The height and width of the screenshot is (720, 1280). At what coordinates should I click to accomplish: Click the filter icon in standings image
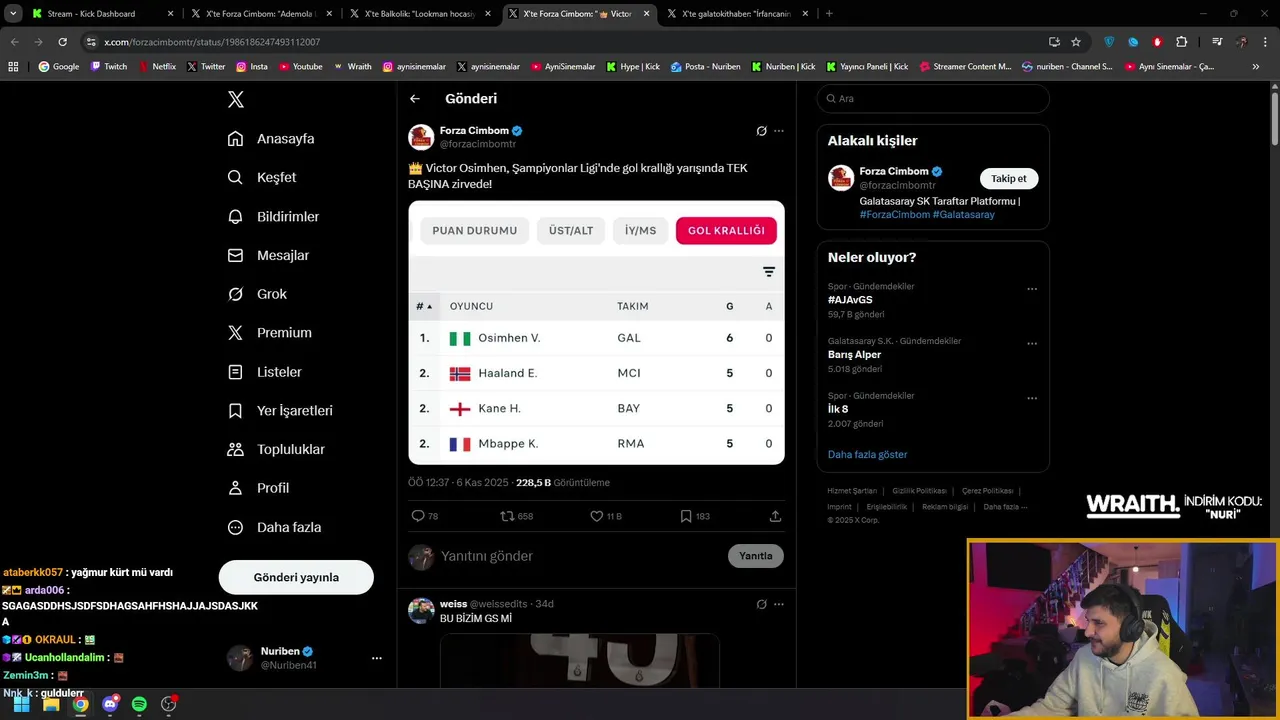coord(769,272)
